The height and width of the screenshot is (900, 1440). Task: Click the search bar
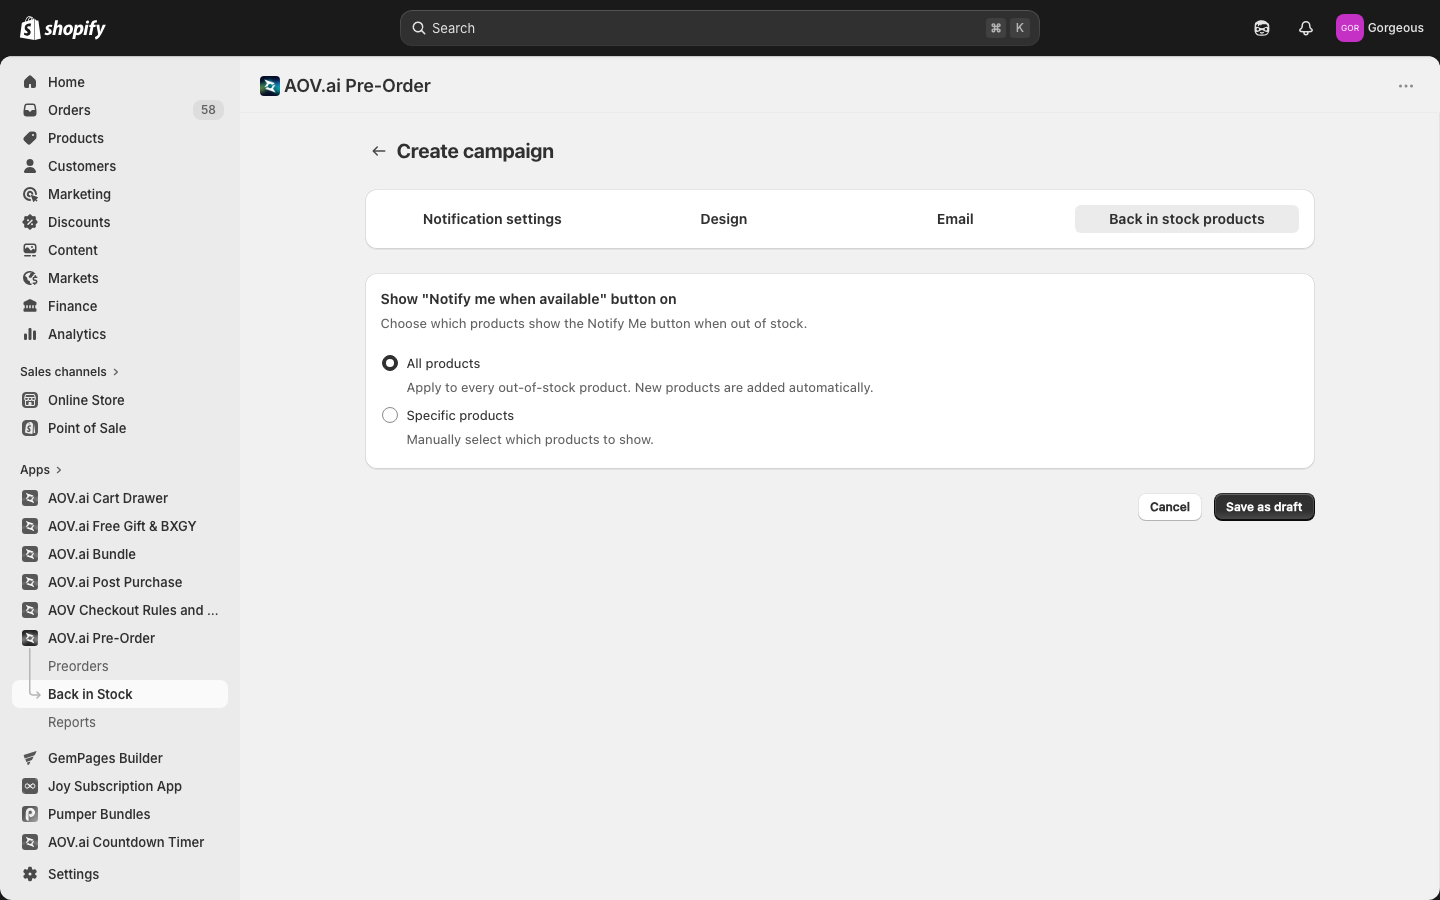point(720,28)
